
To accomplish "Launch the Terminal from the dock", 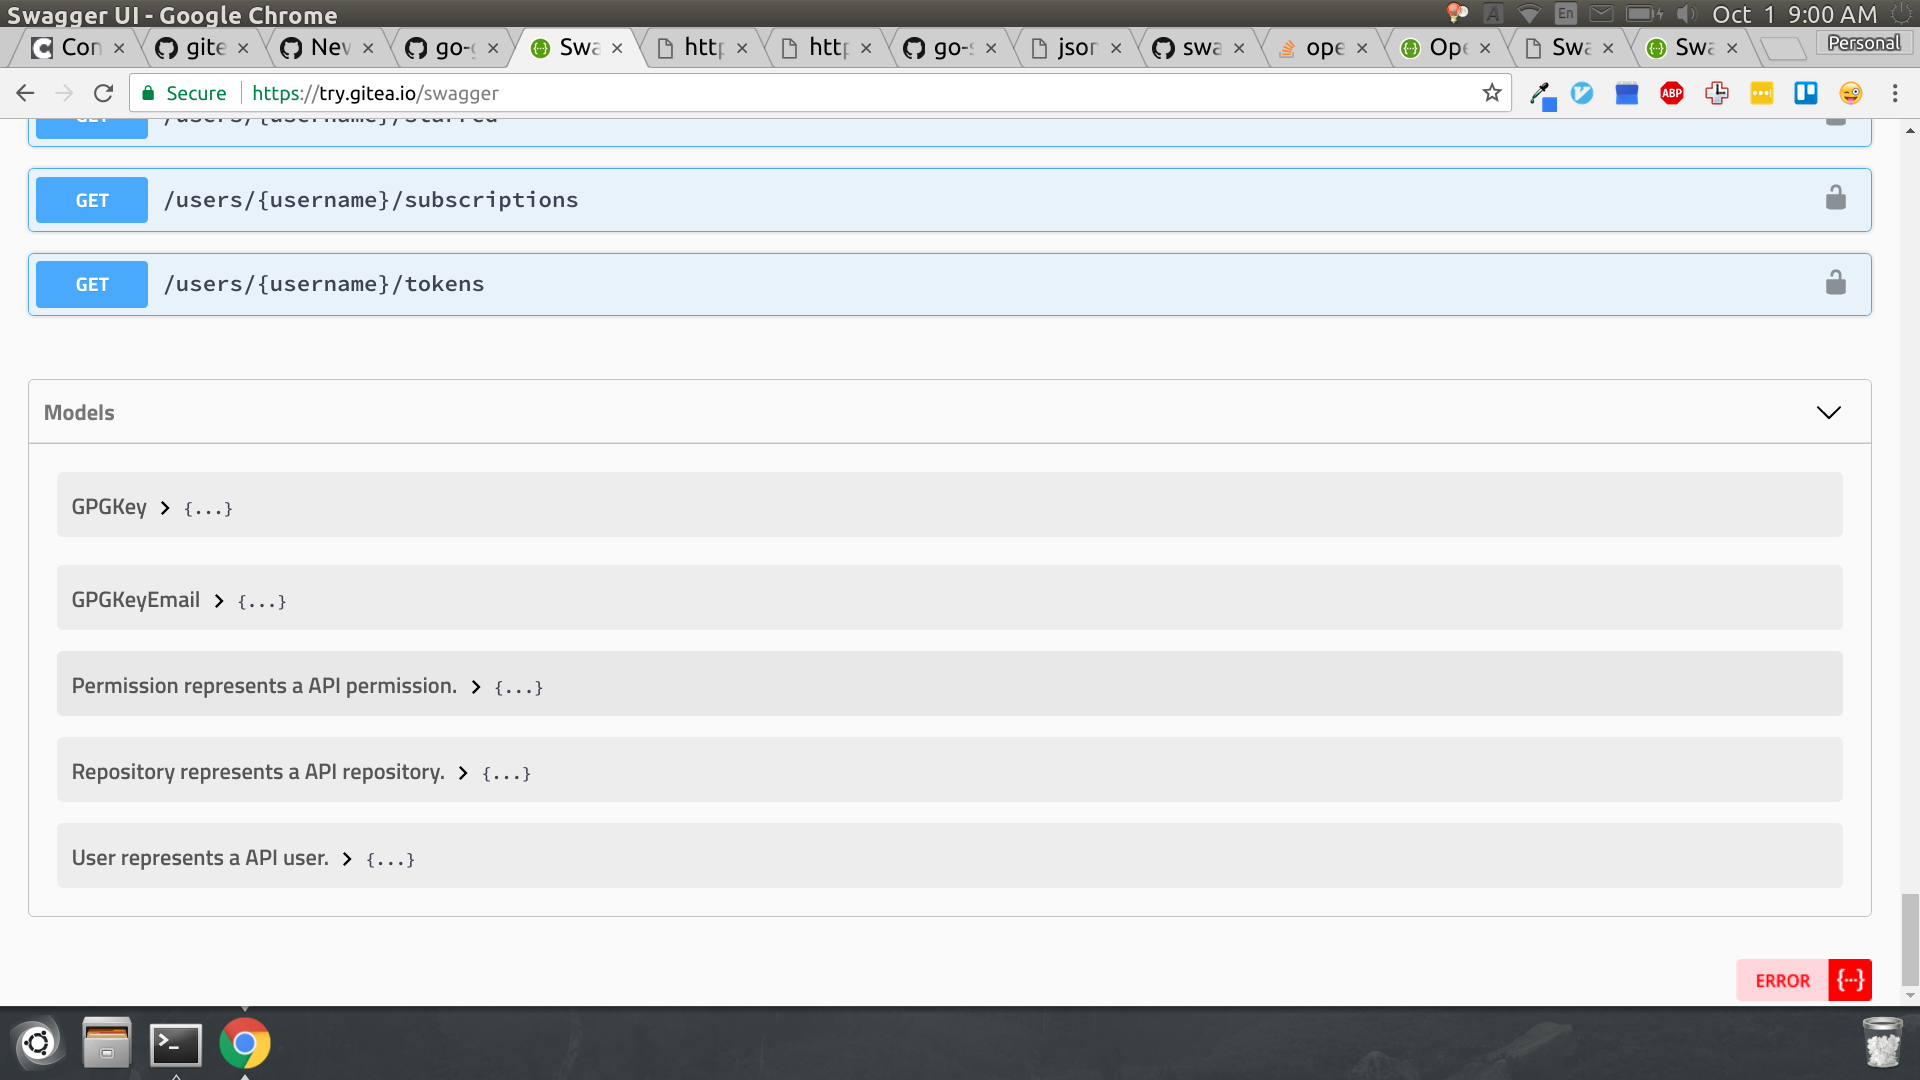I will click(176, 1045).
